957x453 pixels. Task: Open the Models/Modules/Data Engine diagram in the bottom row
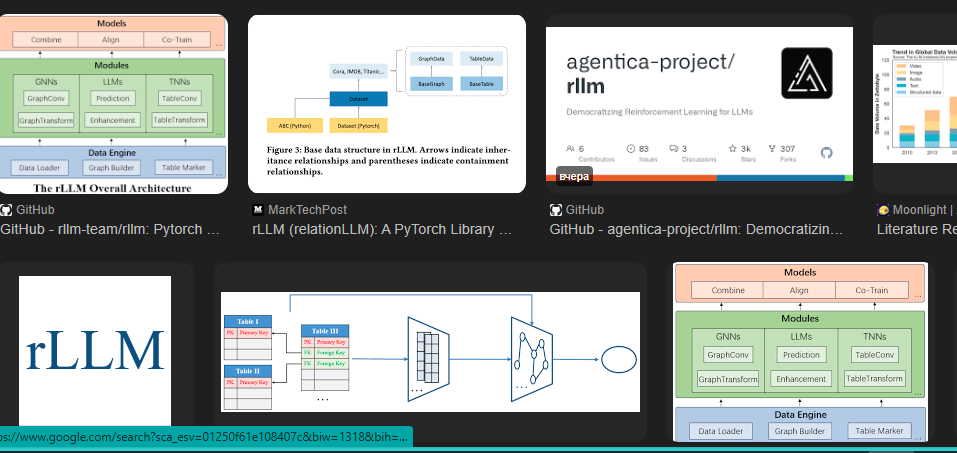click(x=800, y=352)
